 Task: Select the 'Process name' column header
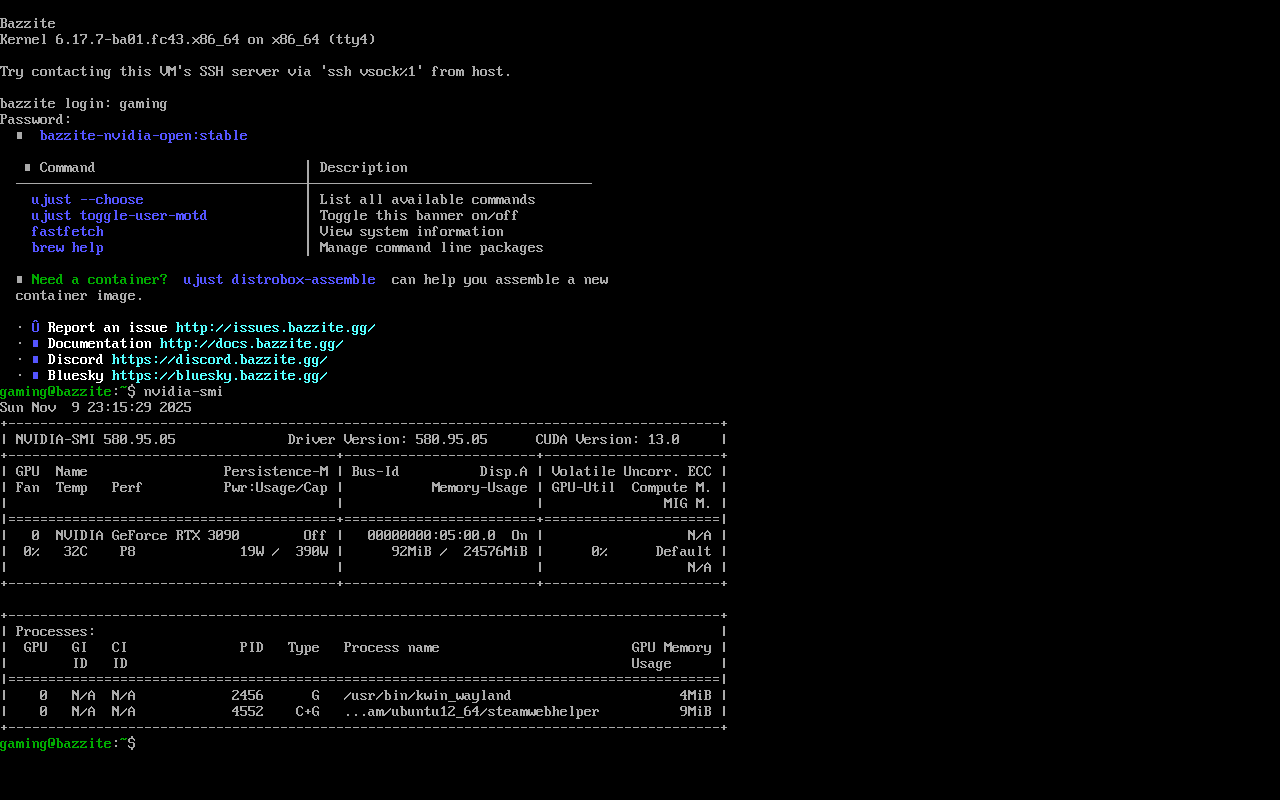(x=392, y=647)
